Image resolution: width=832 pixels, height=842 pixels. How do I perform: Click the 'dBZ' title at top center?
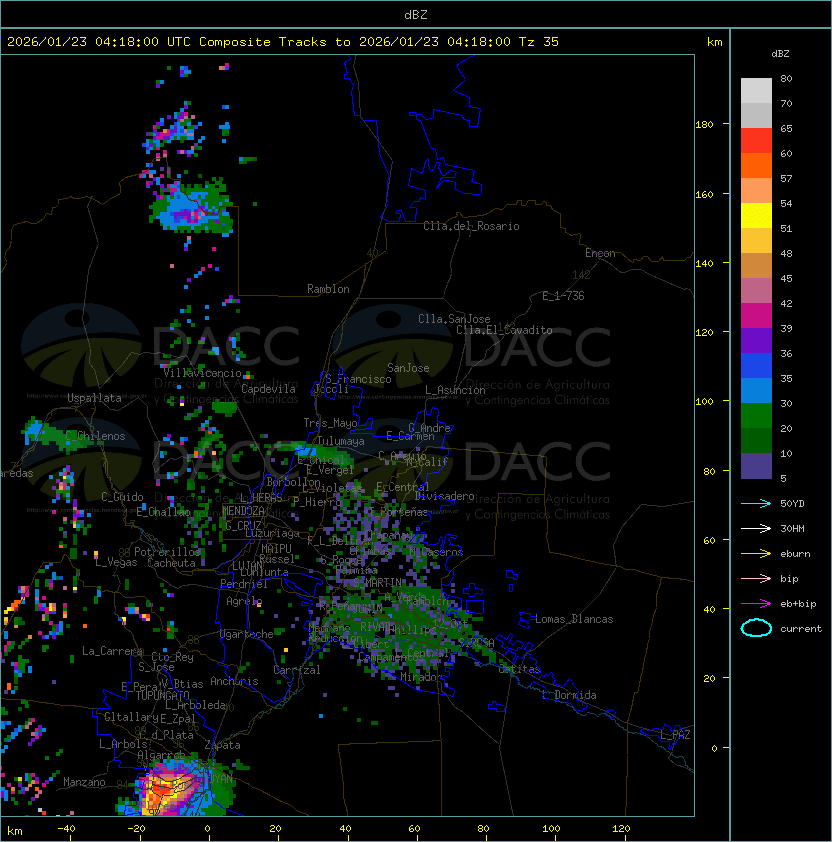tap(416, 15)
